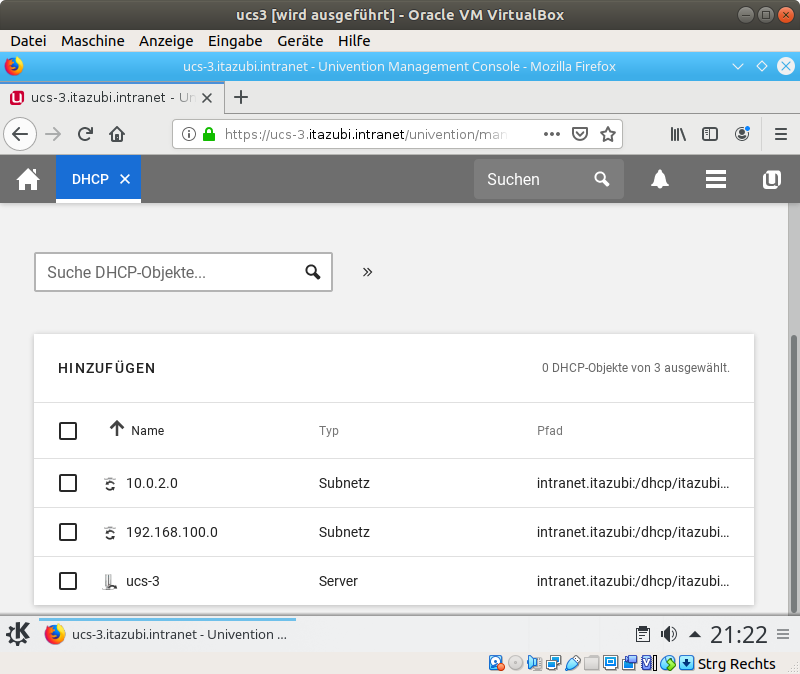
Task: Click the address bar URL
Action: click(x=365, y=134)
